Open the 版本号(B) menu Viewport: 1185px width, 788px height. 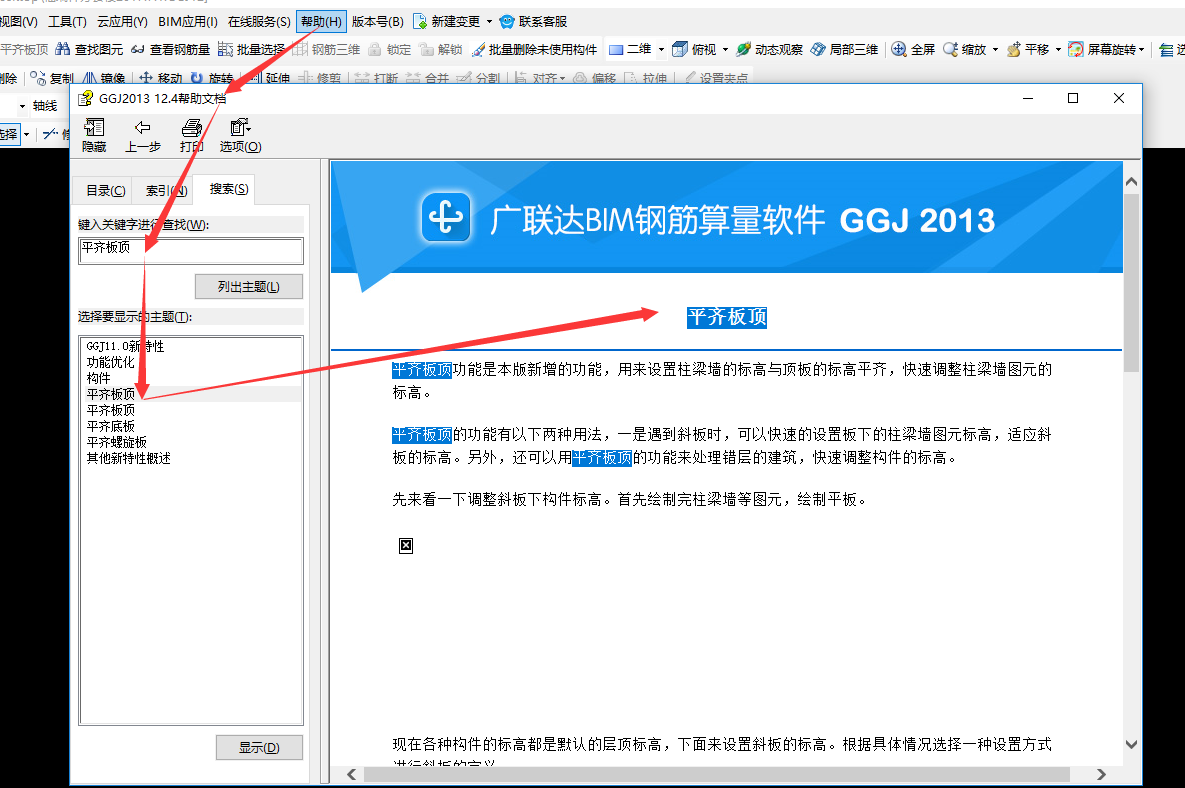click(x=378, y=21)
